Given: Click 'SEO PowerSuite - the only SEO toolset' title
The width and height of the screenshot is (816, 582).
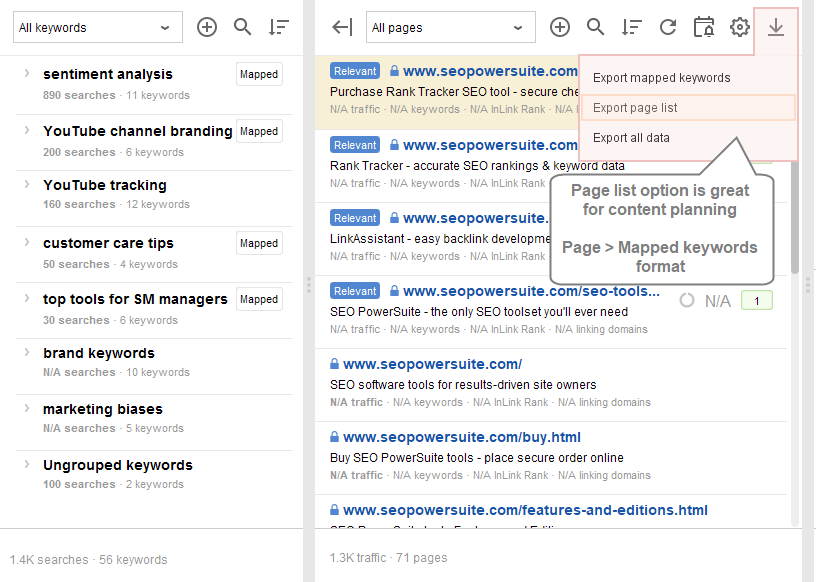Looking at the screenshot, I should 479,312.
